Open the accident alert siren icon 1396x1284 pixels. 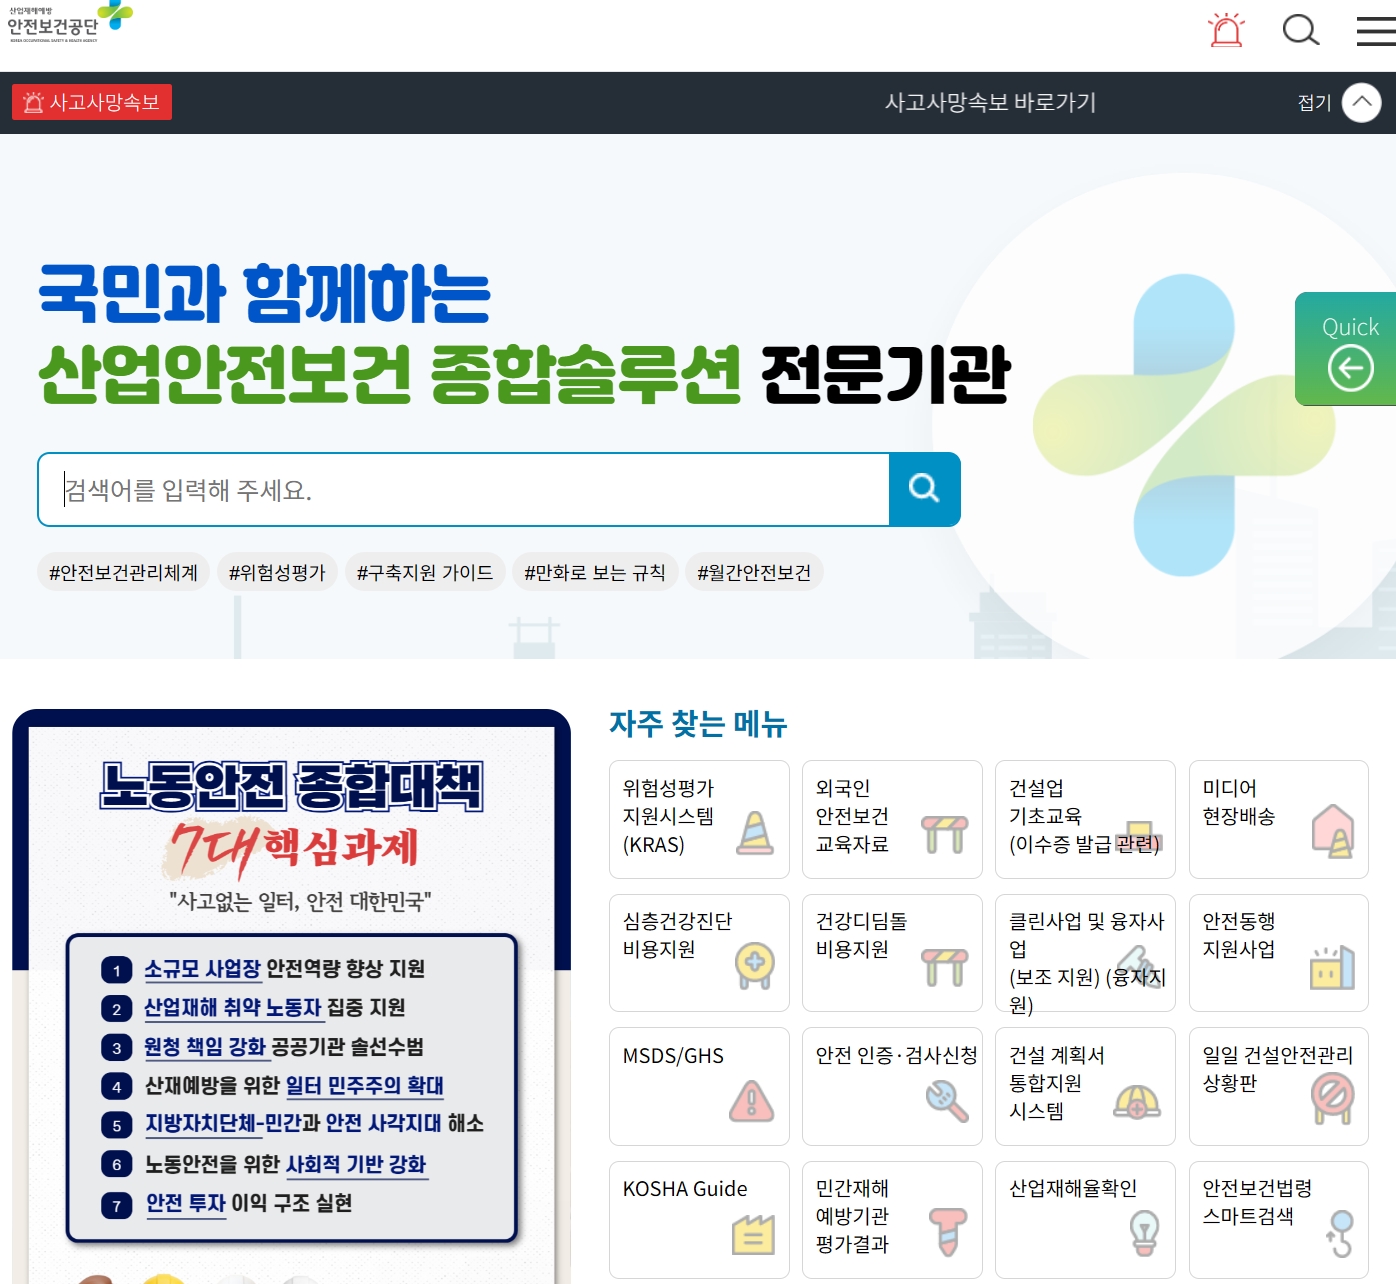1226,29
